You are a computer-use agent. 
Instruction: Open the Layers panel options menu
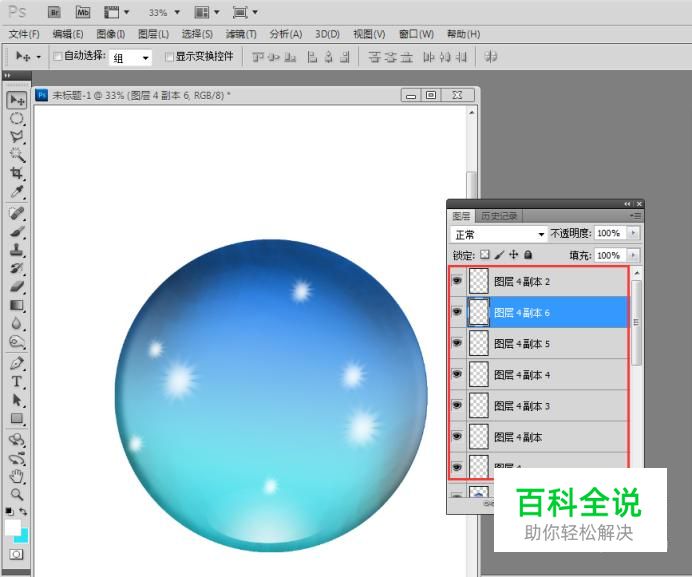pyautogui.click(x=635, y=215)
